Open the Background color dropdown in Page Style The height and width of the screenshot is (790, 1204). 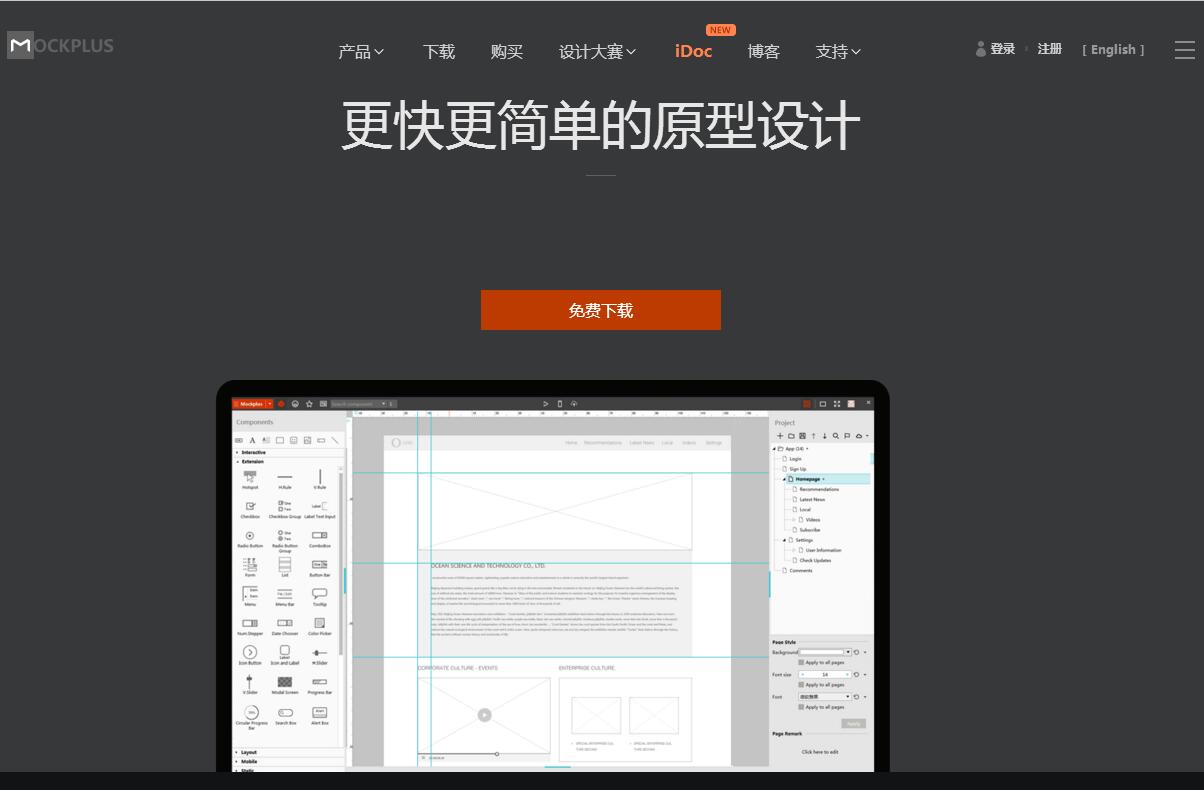pos(848,652)
